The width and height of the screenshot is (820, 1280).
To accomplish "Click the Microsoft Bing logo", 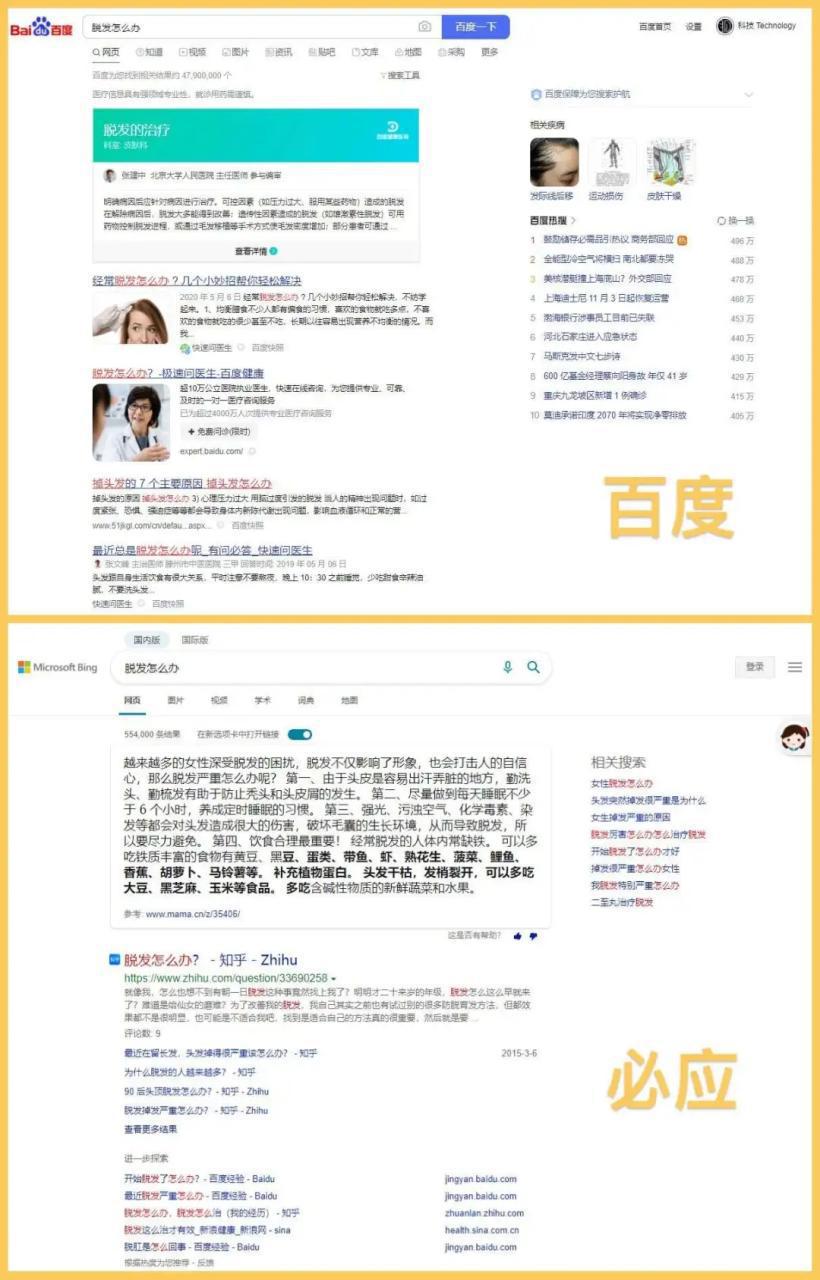I will pos(57,667).
